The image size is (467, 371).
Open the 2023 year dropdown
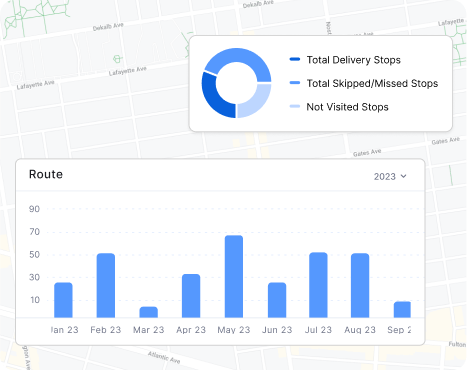point(390,176)
